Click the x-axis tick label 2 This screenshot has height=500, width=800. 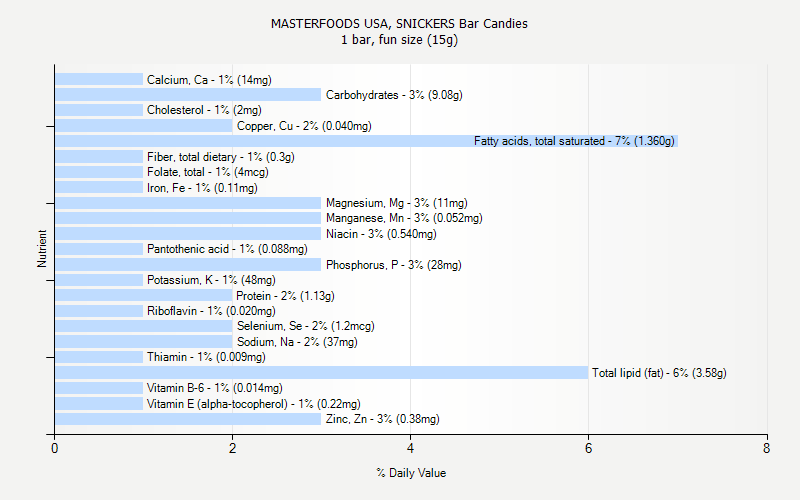(x=233, y=448)
